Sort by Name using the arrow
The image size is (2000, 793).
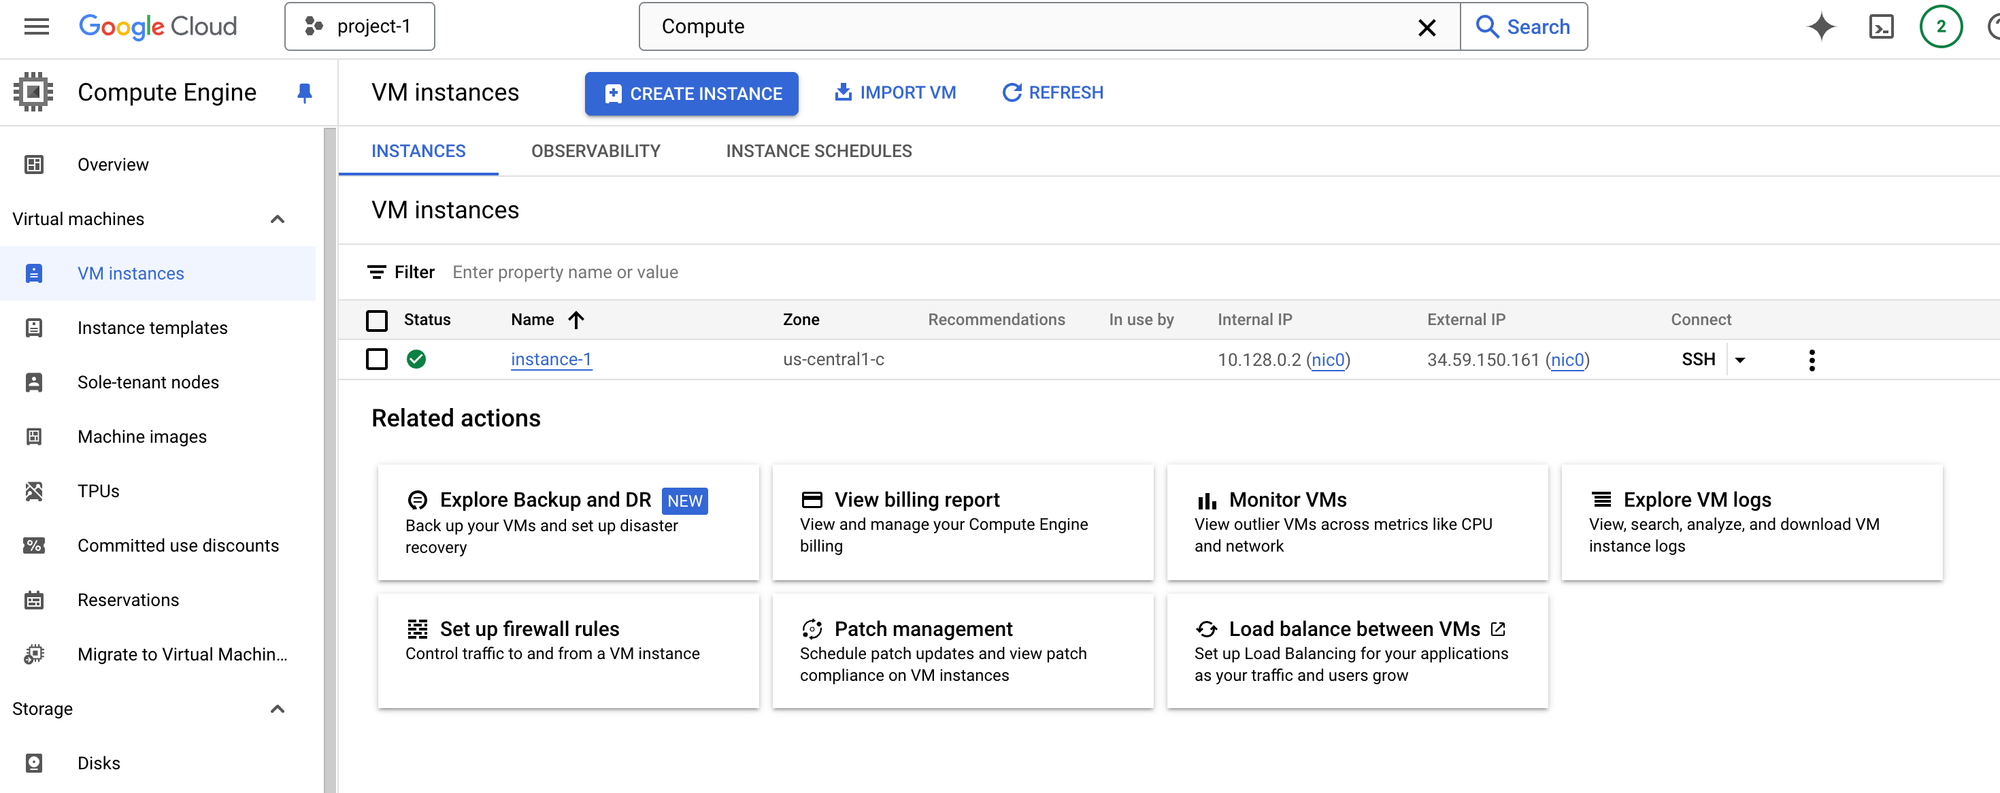coord(576,320)
